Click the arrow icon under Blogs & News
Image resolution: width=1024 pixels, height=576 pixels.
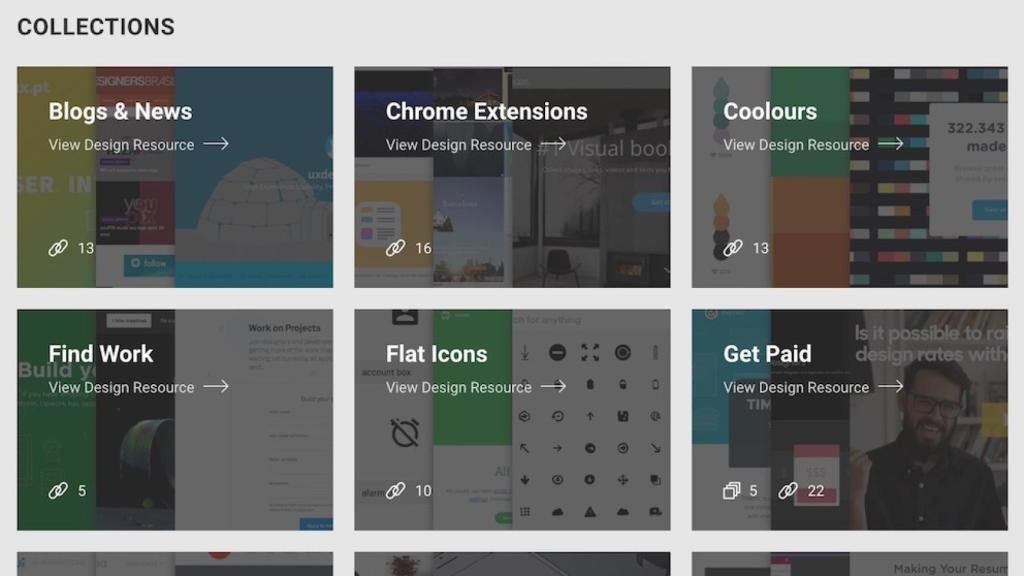(x=216, y=144)
